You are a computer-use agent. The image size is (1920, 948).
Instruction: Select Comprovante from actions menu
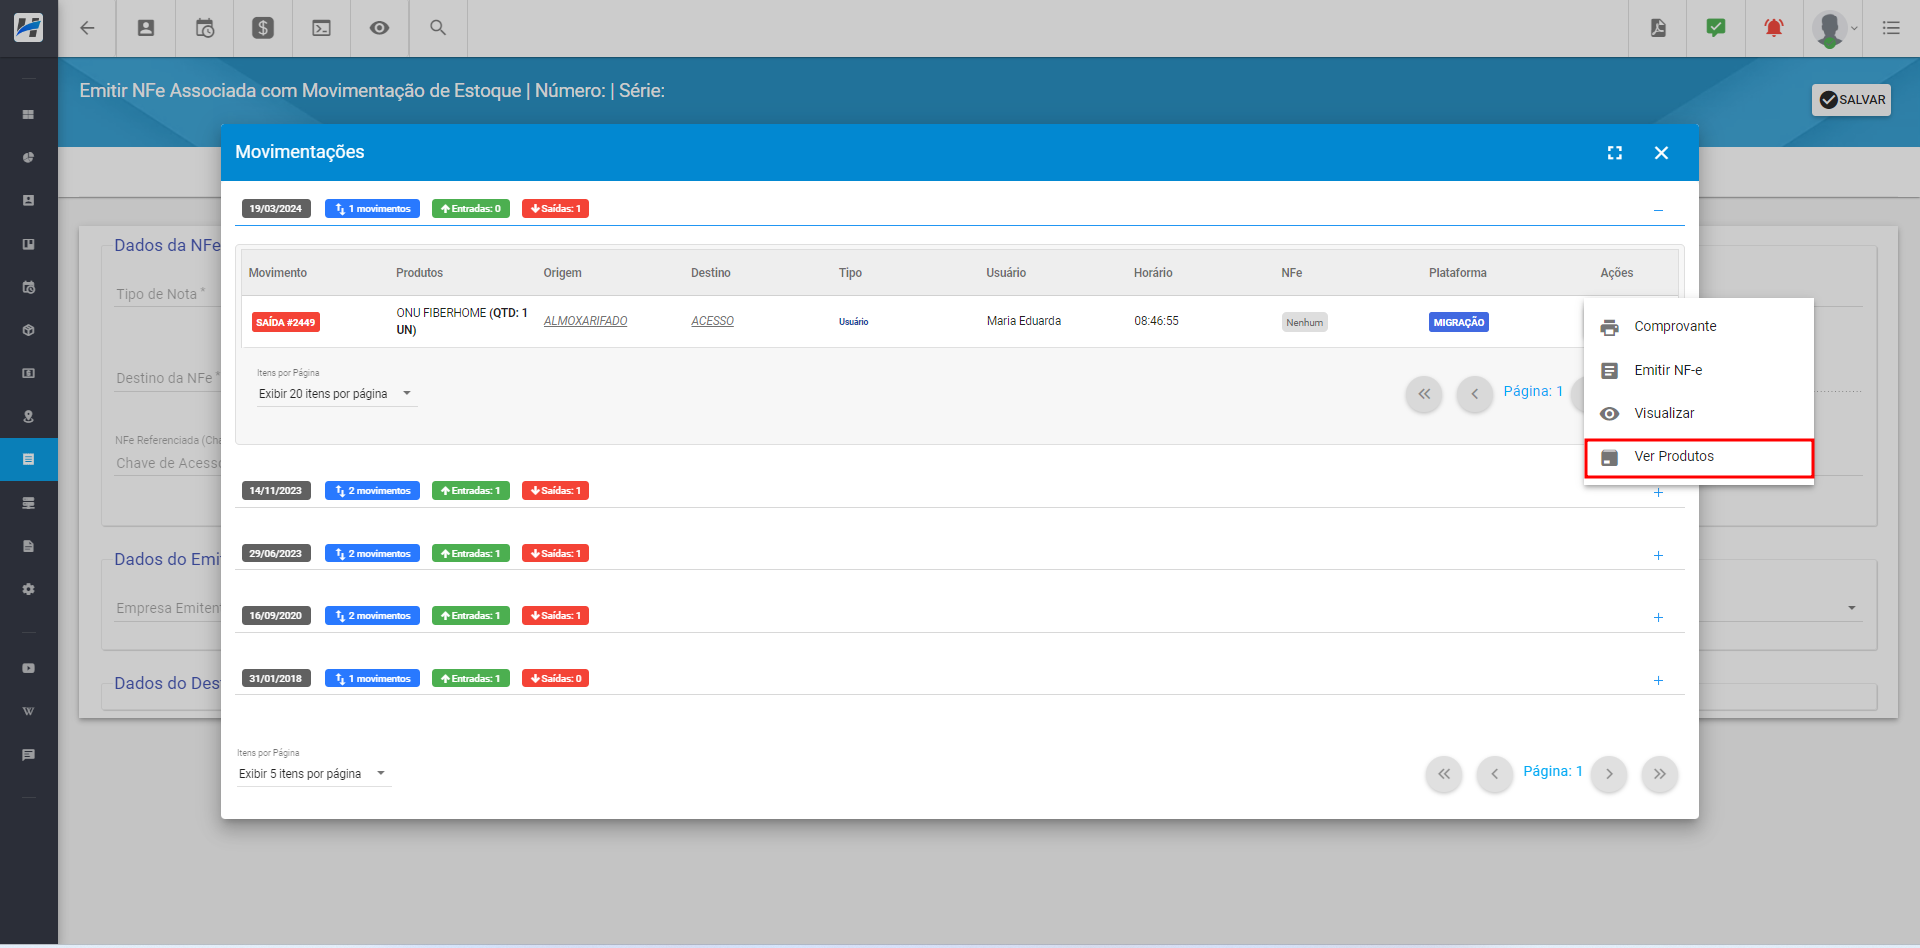click(x=1698, y=327)
